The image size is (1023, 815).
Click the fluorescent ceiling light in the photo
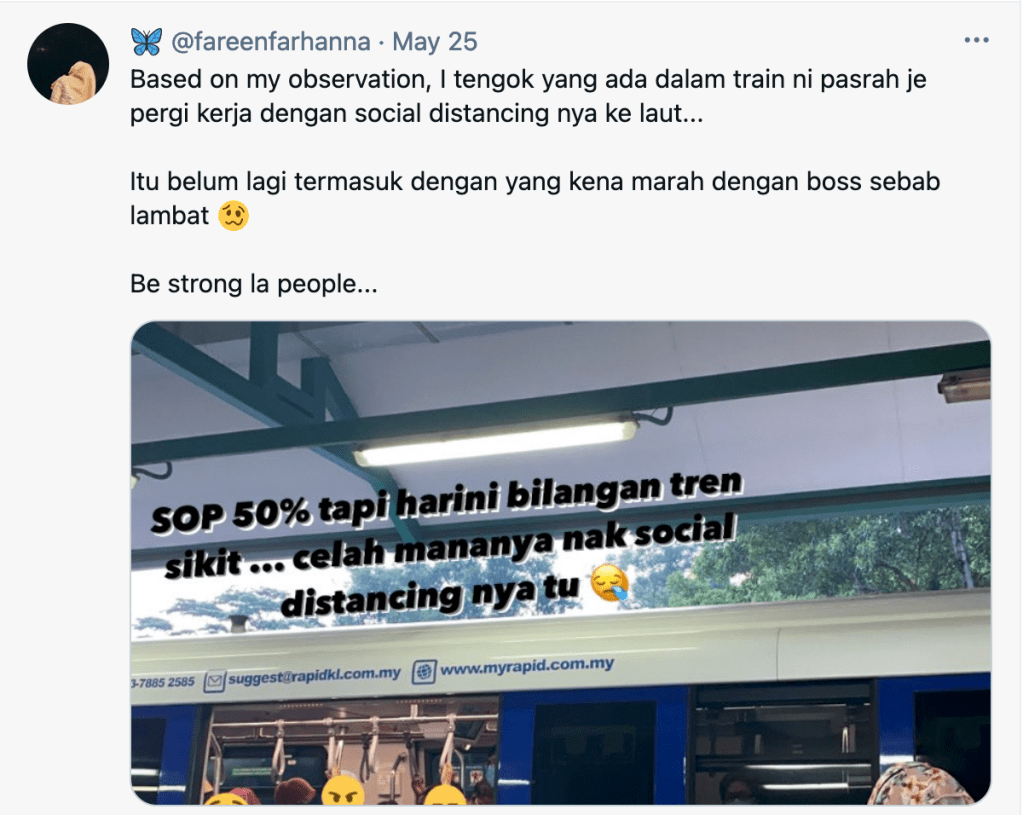(496, 444)
